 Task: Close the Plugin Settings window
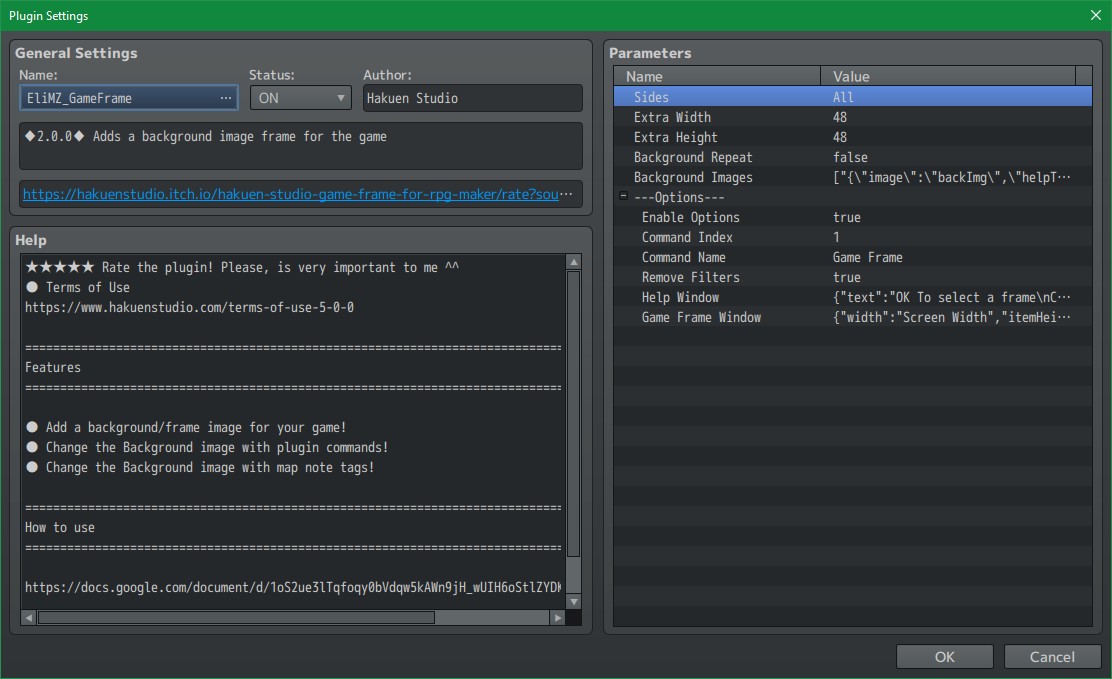(x=1095, y=15)
